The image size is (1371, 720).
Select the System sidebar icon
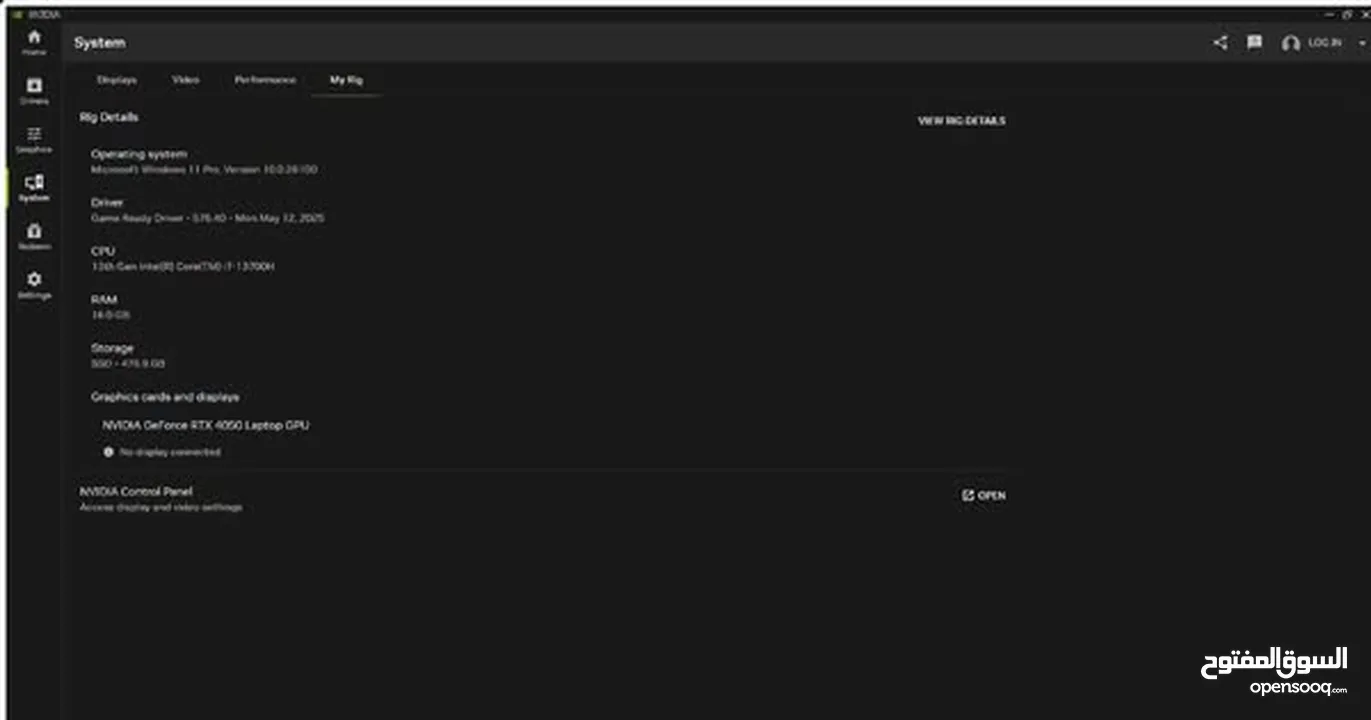[34, 188]
